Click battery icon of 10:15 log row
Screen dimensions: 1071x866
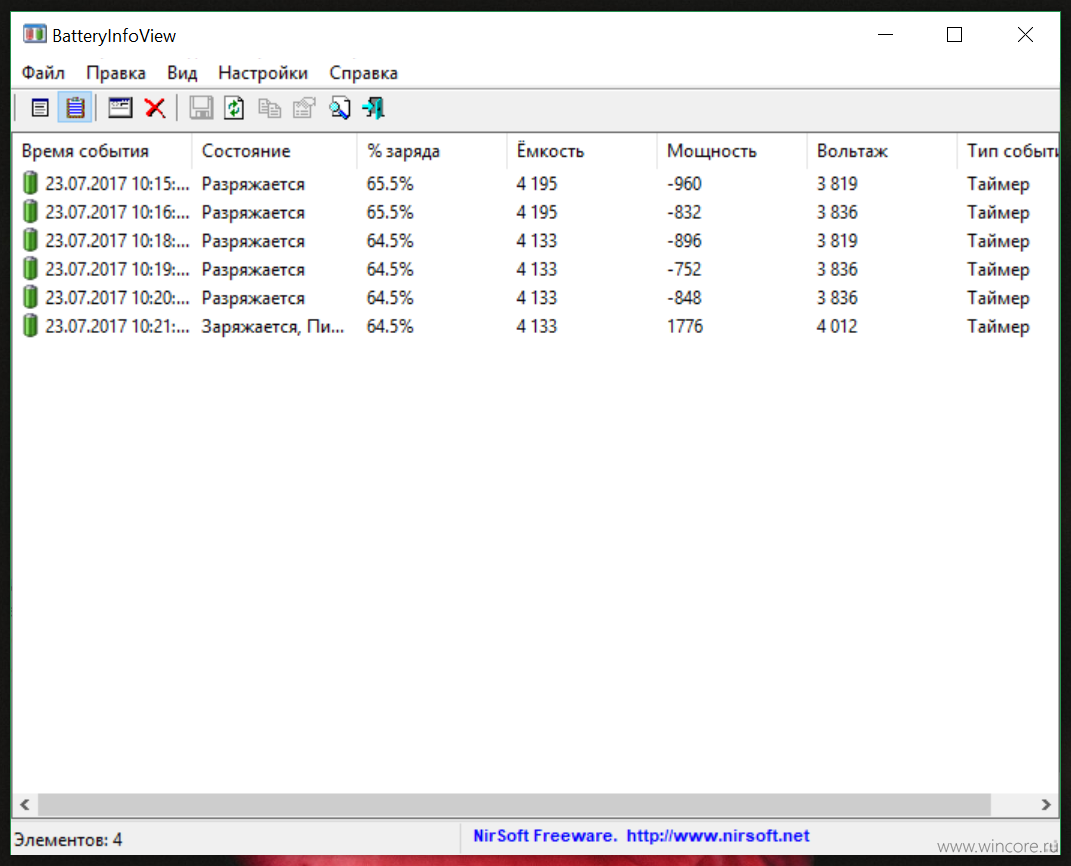[30, 183]
